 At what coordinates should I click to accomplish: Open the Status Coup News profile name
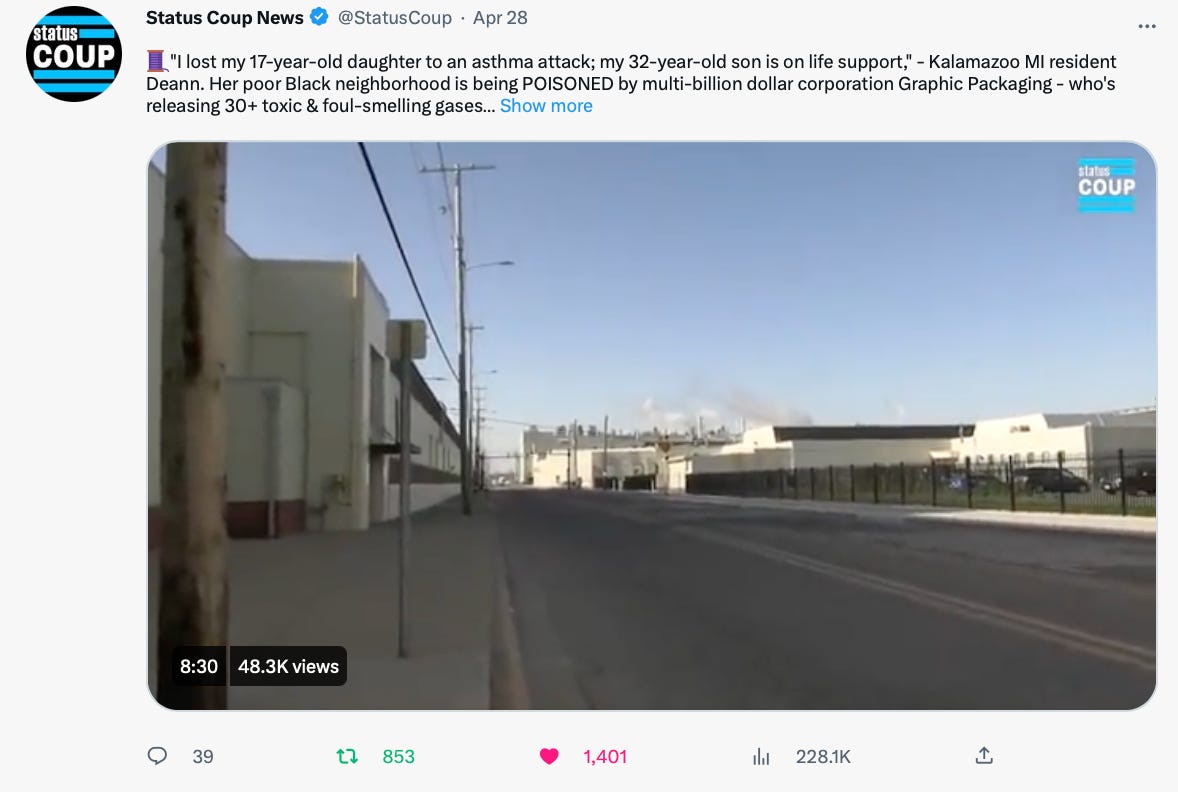pos(225,17)
